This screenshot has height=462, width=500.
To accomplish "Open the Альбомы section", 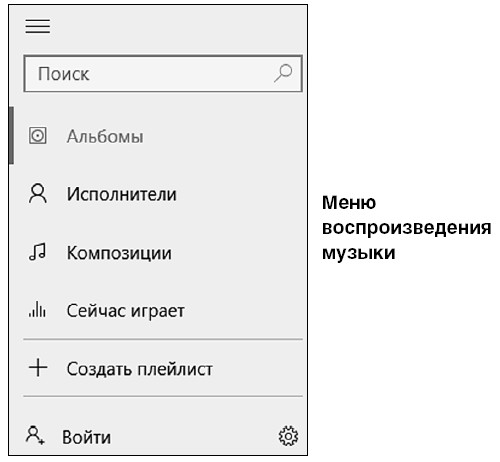I will pyautogui.click(x=158, y=136).
